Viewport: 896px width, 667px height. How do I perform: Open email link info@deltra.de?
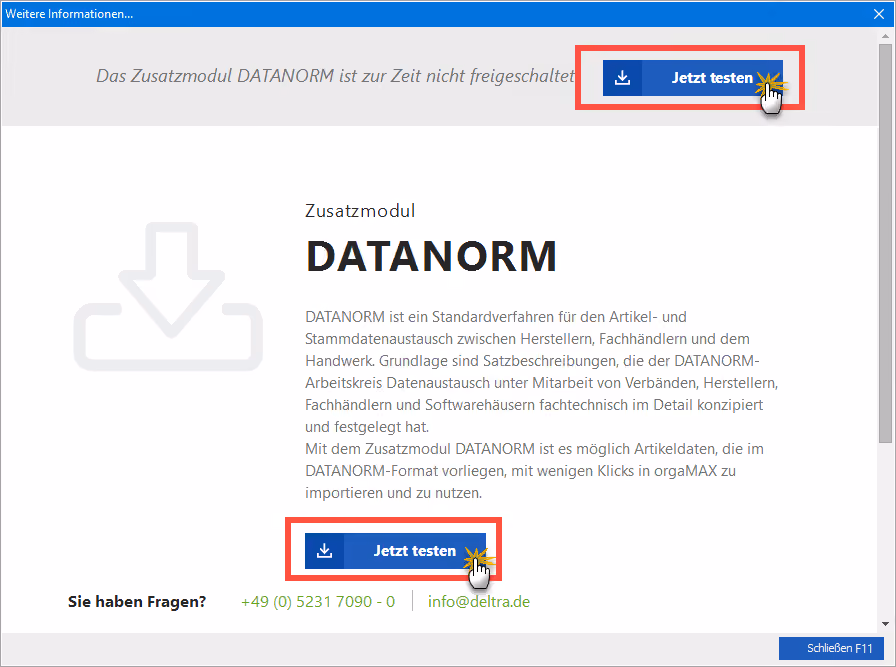point(479,601)
